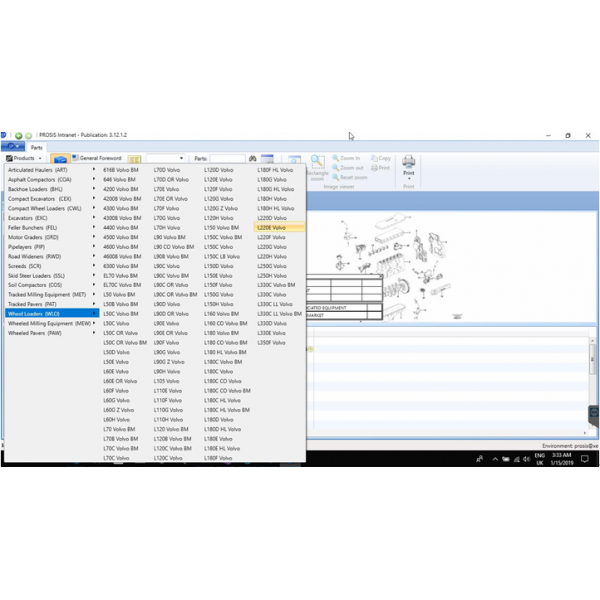Click Zoom In in Image viewer
Image resolution: width=600 pixels, height=600 pixels.
[x=346, y=158]
